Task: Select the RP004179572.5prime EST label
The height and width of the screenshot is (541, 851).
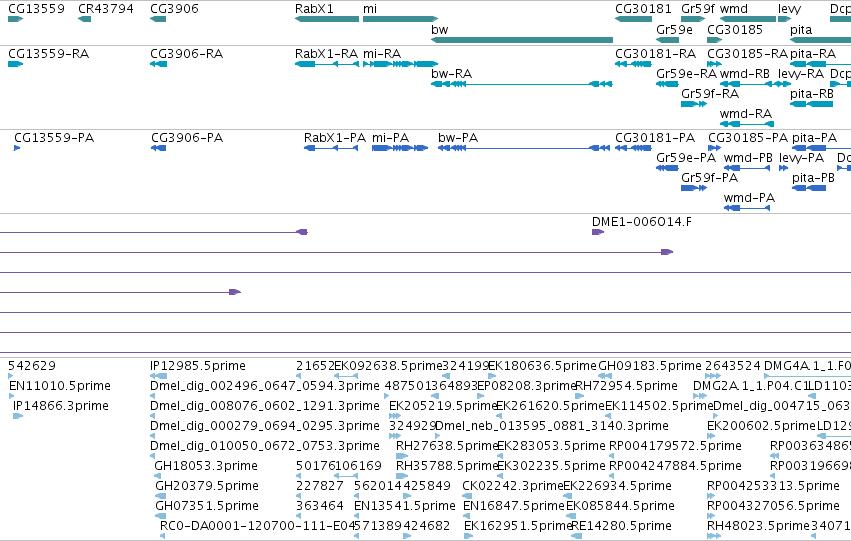Action: point(675,446)
